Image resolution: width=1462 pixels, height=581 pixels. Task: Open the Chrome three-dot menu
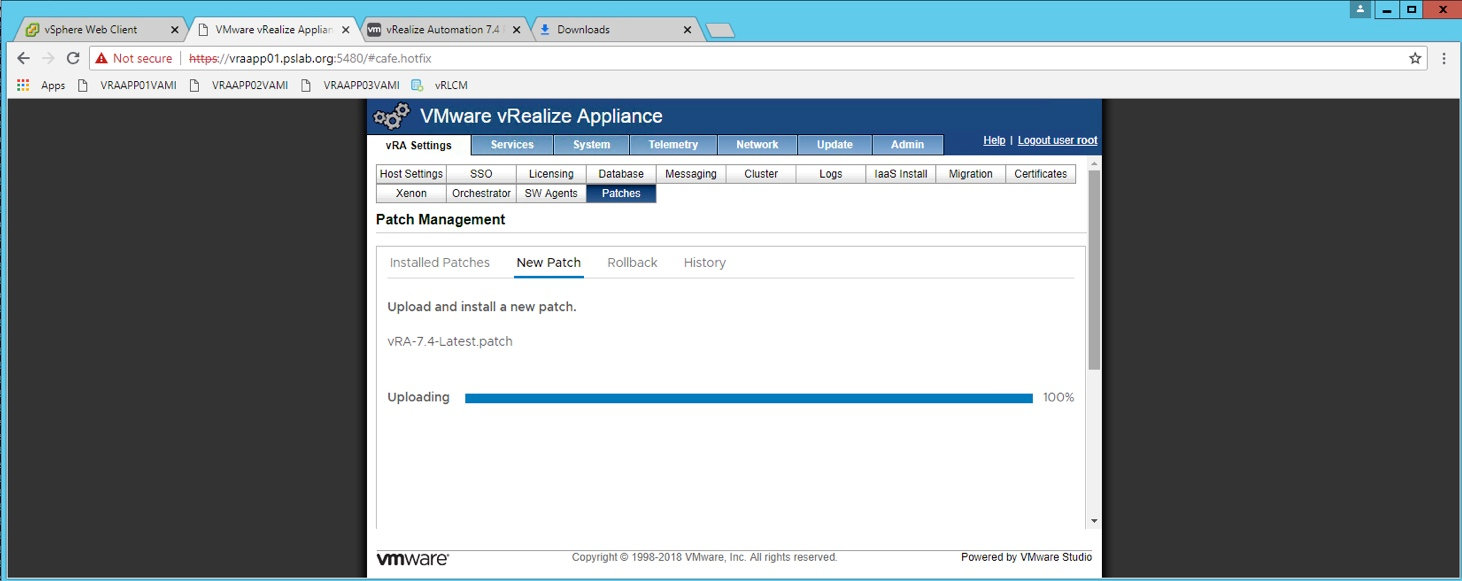(1444, 58)
